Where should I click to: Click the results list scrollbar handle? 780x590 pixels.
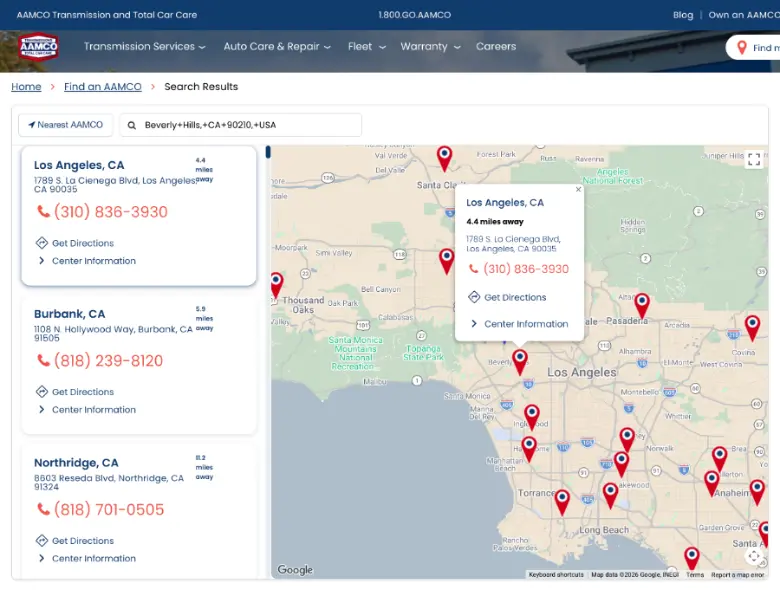(268, 152)
